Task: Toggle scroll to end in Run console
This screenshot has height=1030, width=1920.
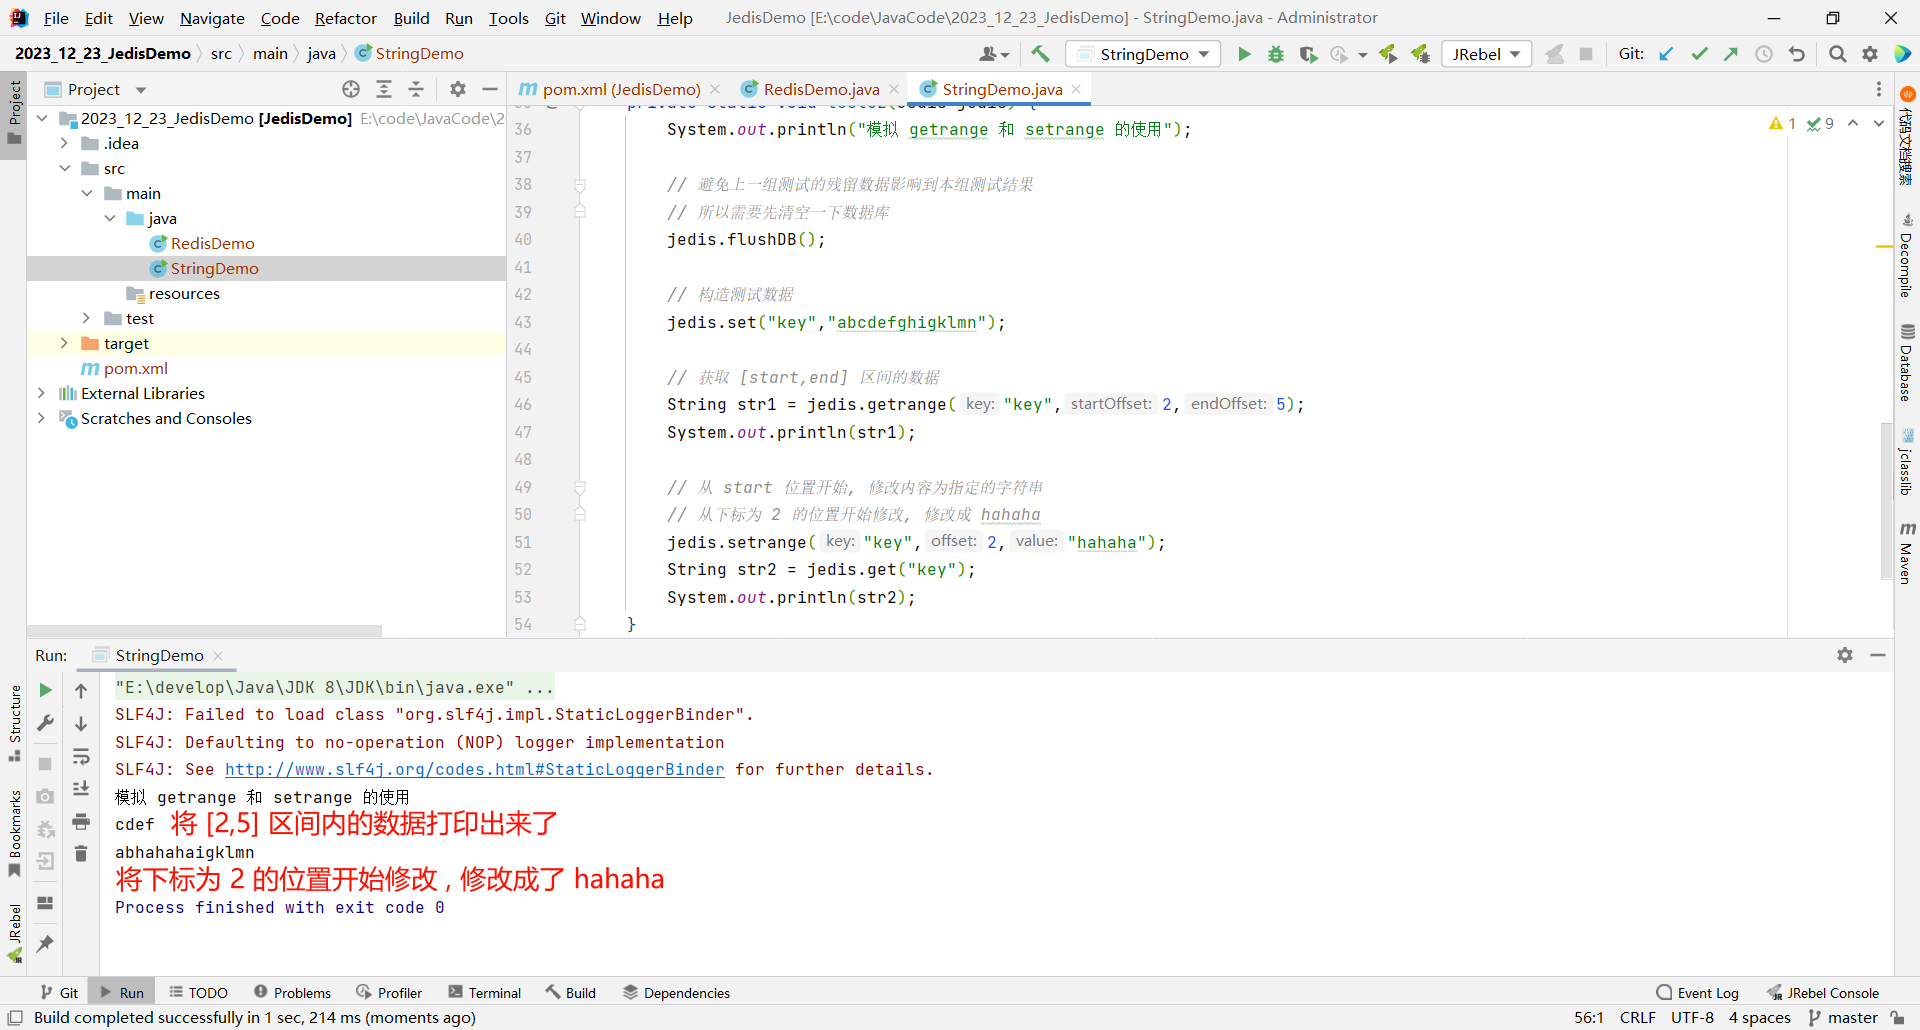Action: pos(81,789)
